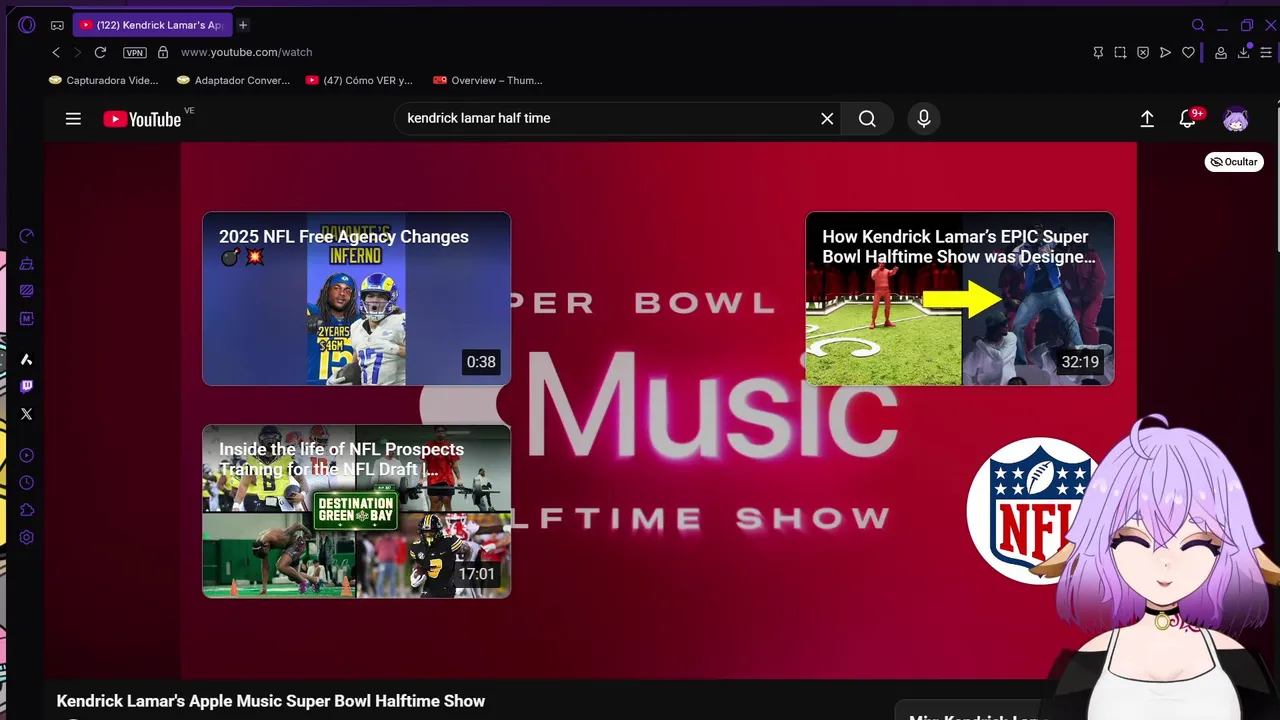Go back to previous page
The height and width of the screenshot is (720, 1280).
tap(56, 52)
